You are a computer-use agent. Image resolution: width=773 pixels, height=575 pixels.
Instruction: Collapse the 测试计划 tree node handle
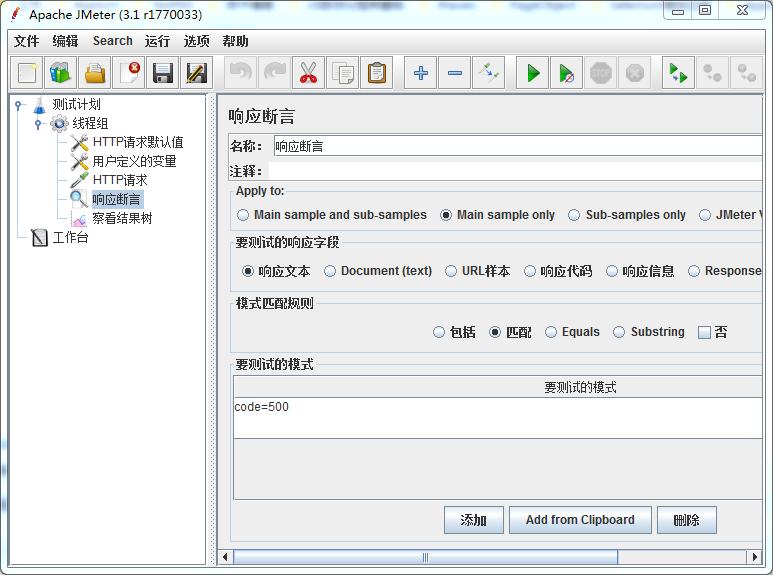[18, 105]
